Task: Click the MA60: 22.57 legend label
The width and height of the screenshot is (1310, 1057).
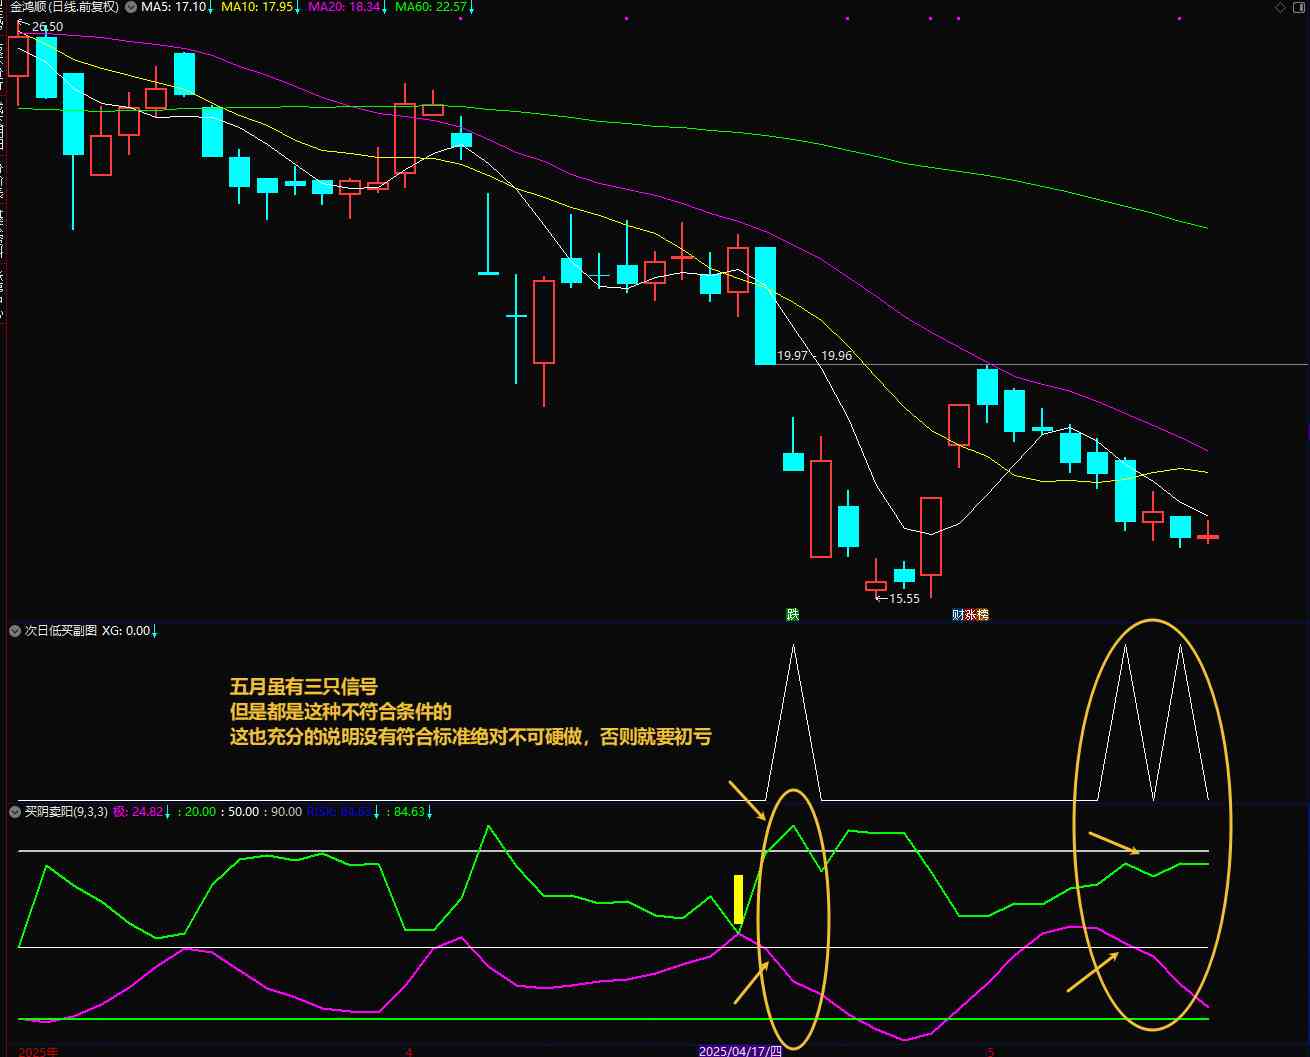Action: (x=430, y=7)
